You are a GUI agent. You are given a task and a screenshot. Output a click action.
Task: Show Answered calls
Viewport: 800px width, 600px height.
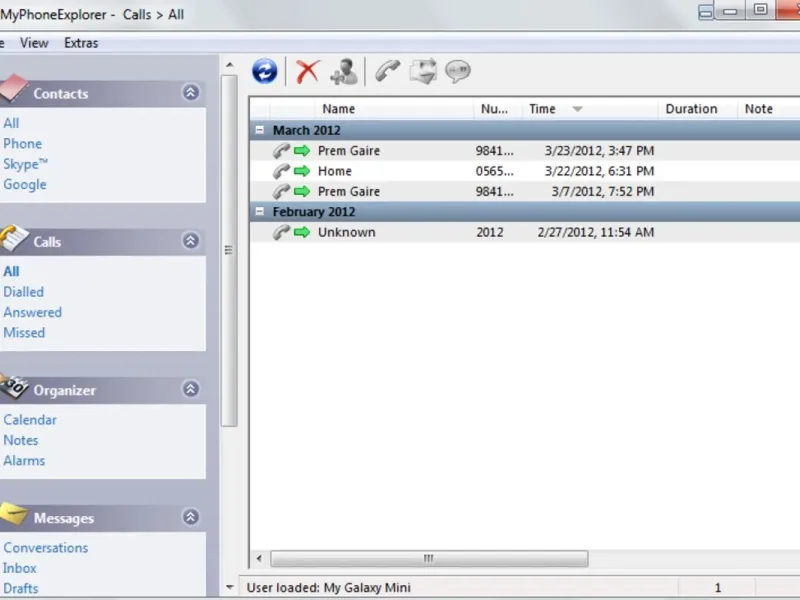pyautogui.click(x=32, y=312)
